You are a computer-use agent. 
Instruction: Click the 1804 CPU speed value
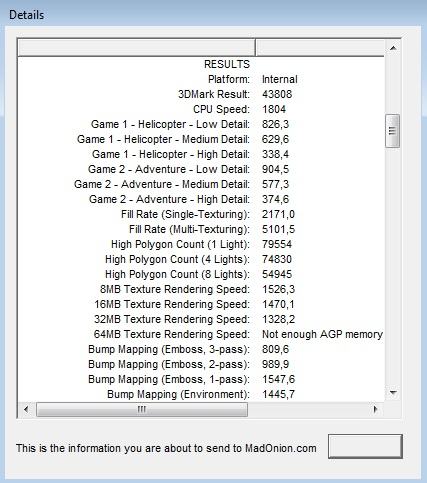tap(274, 109)
